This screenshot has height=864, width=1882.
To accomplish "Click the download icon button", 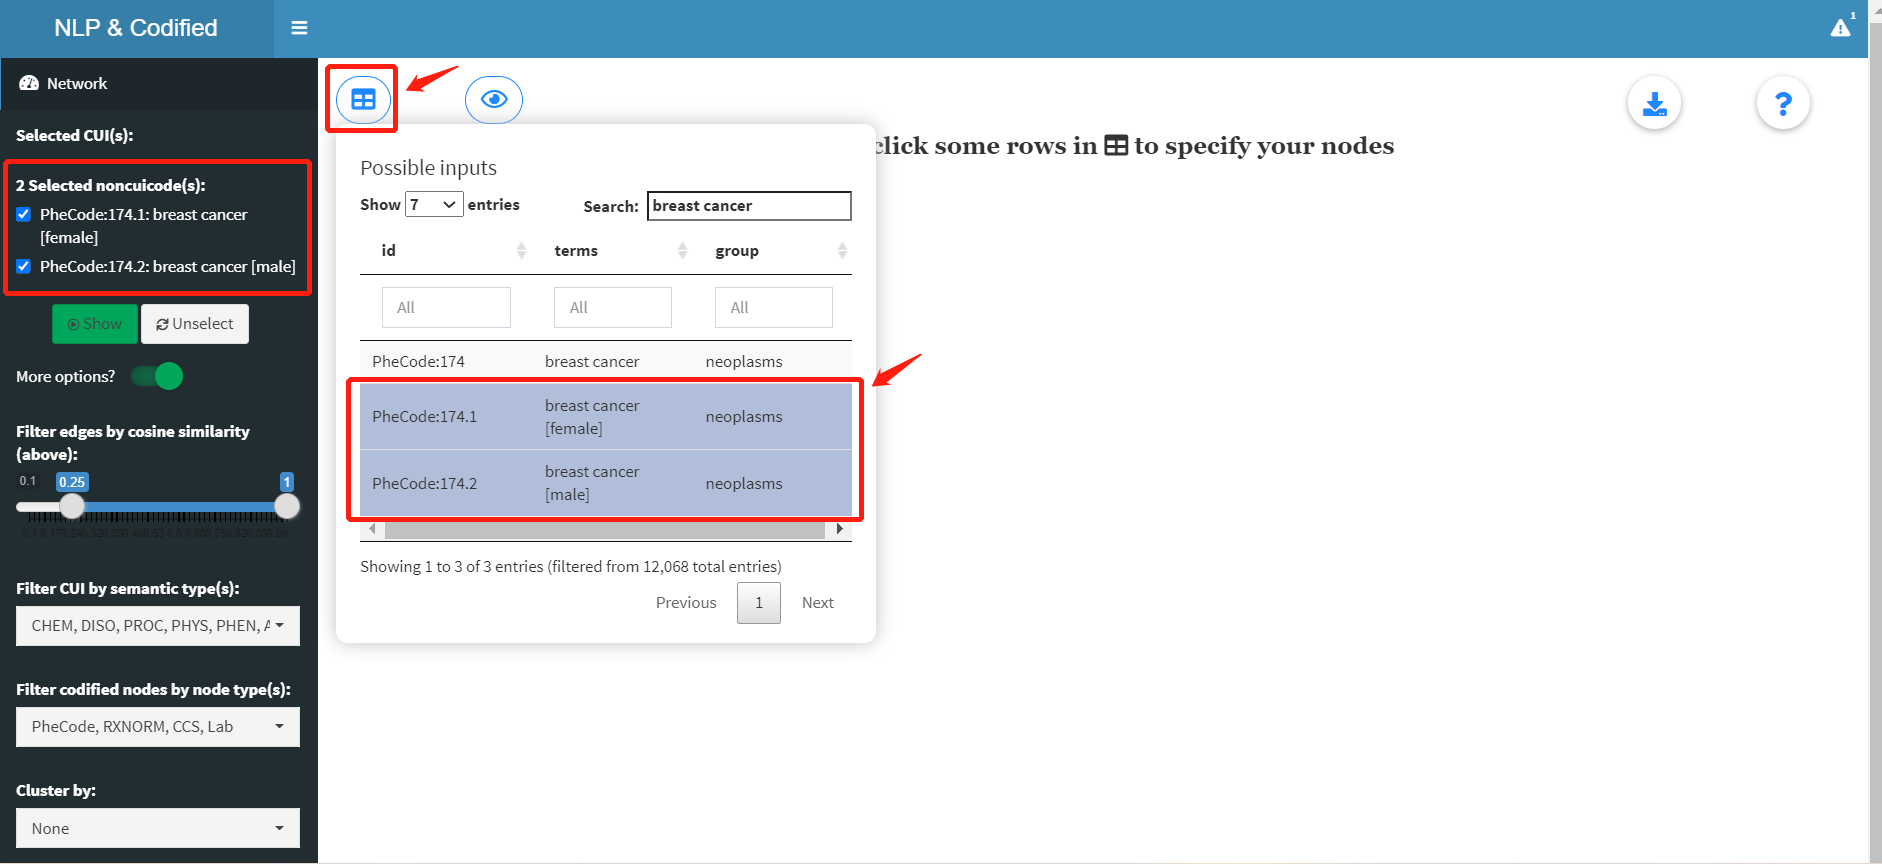I will [1654, 103].
